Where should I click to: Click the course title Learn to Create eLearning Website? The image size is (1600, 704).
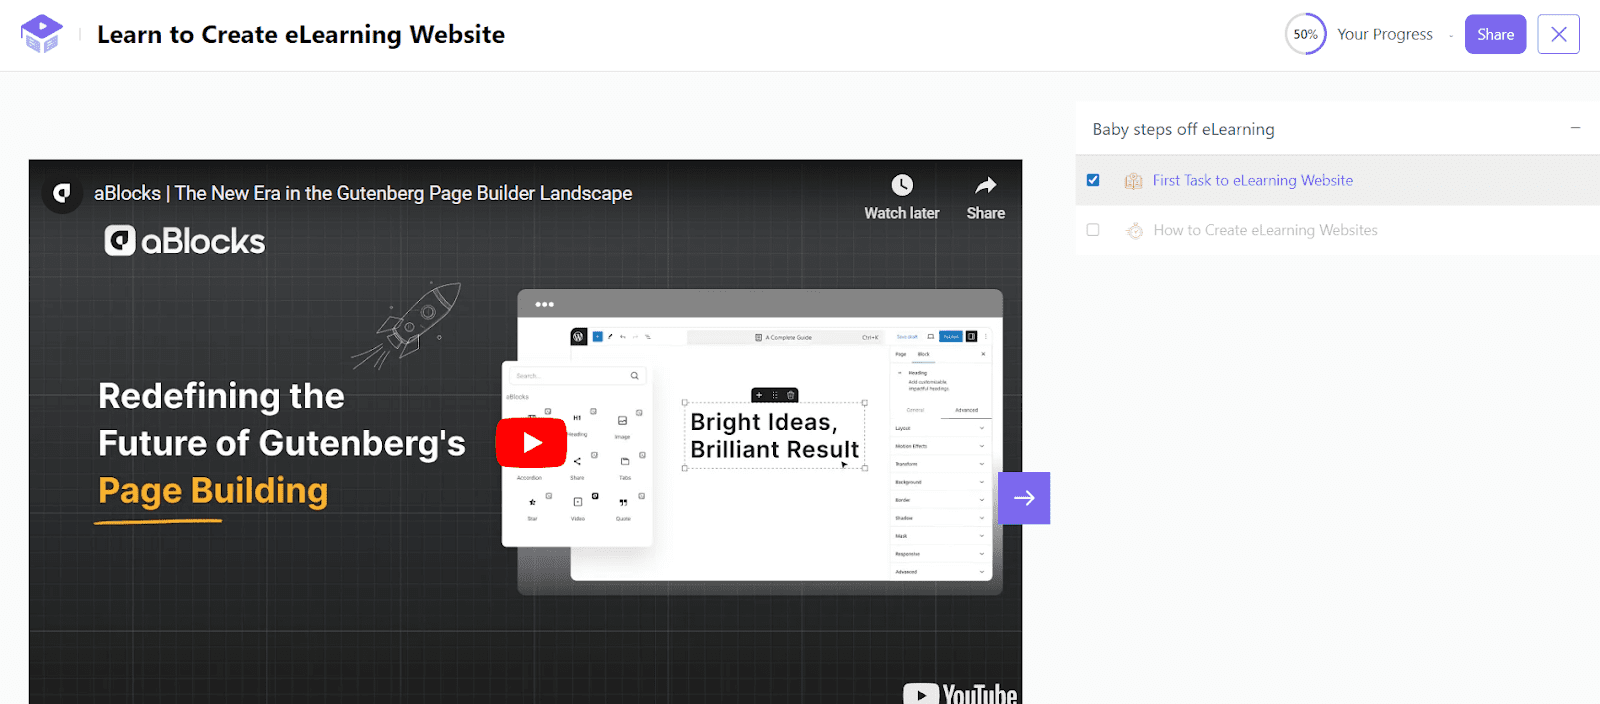pyautogui.click(x=301, y=34)
